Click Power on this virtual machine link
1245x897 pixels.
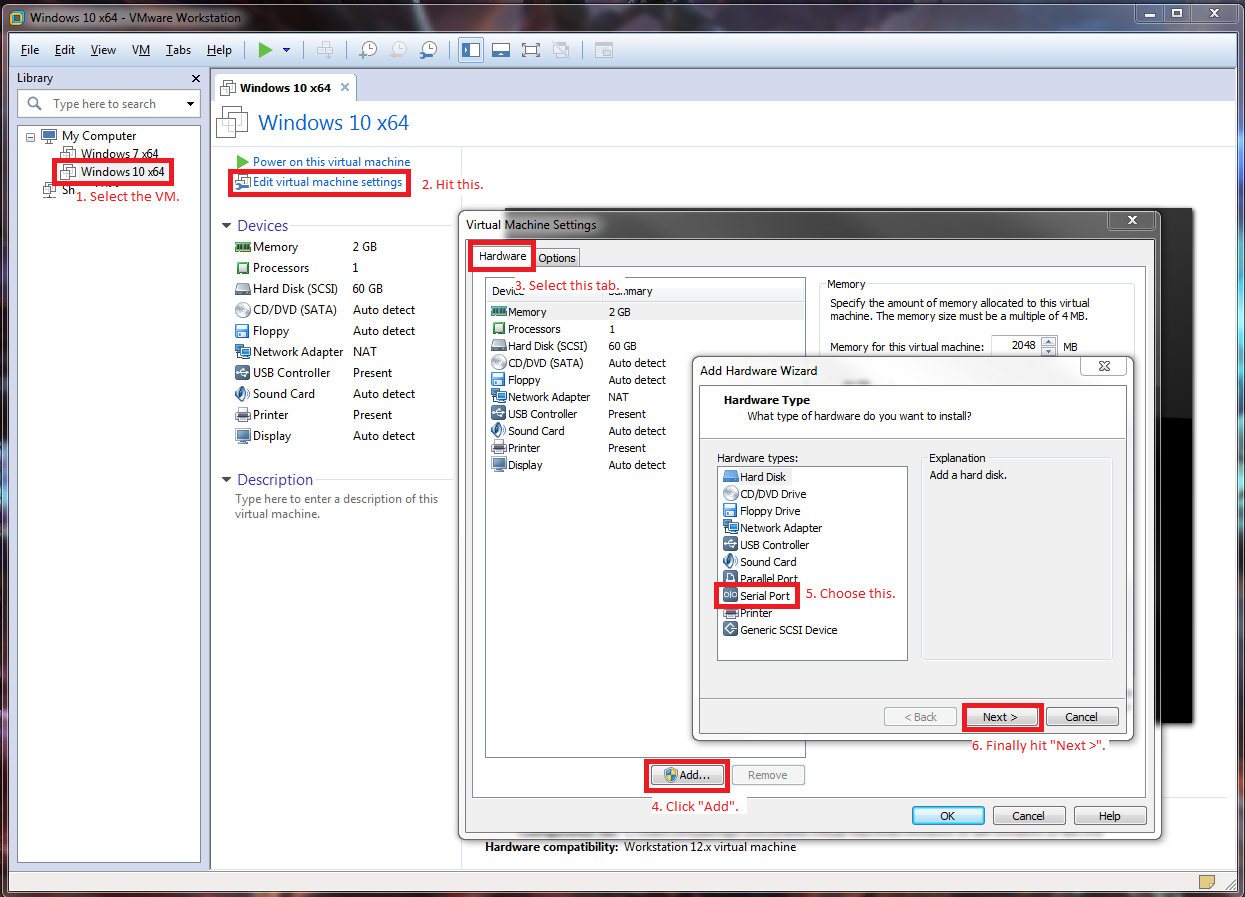(331, 162)
